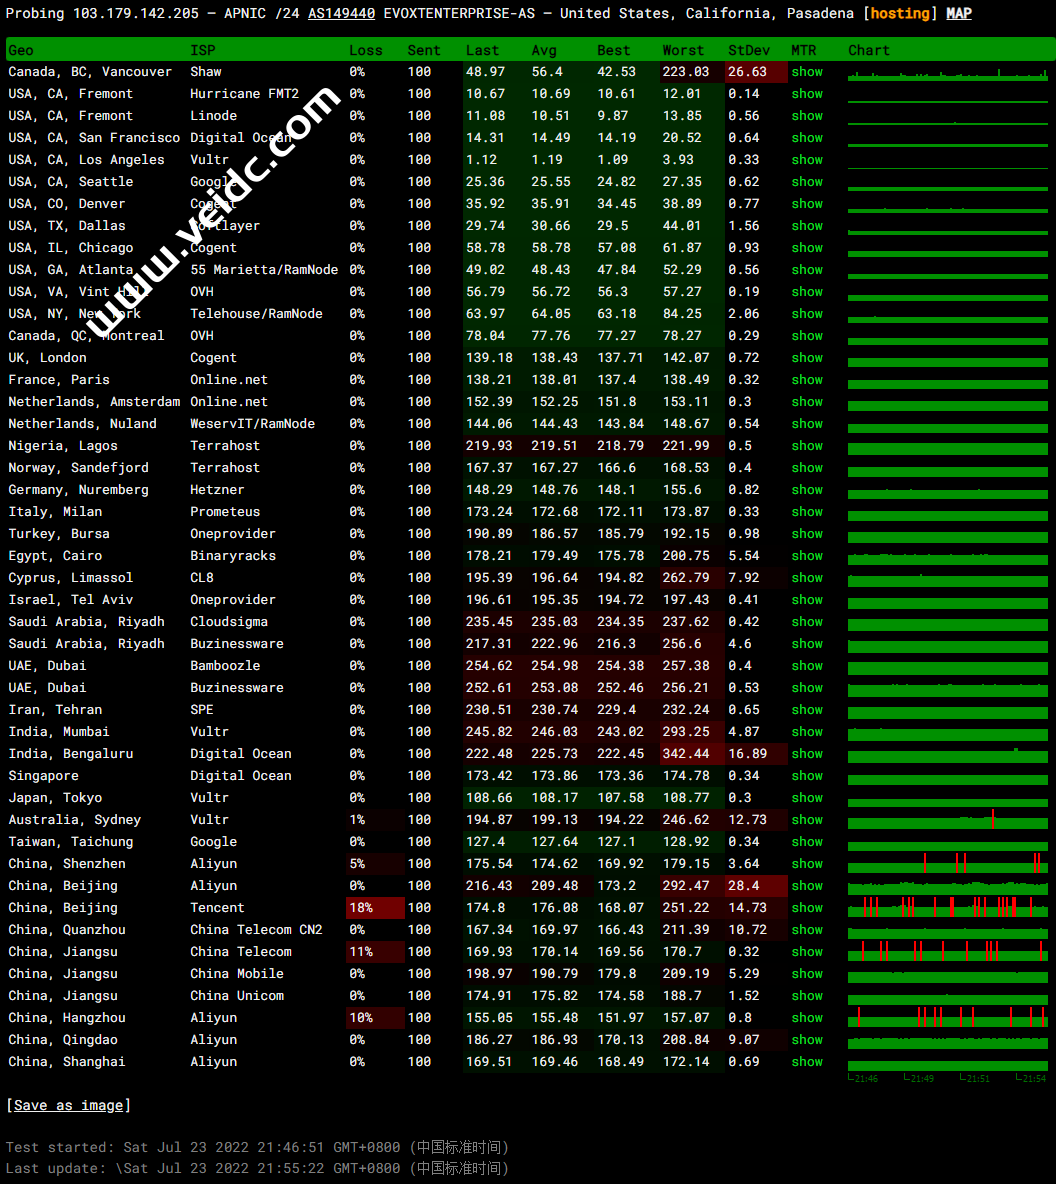Open the AS149440 link in the header

341,14
